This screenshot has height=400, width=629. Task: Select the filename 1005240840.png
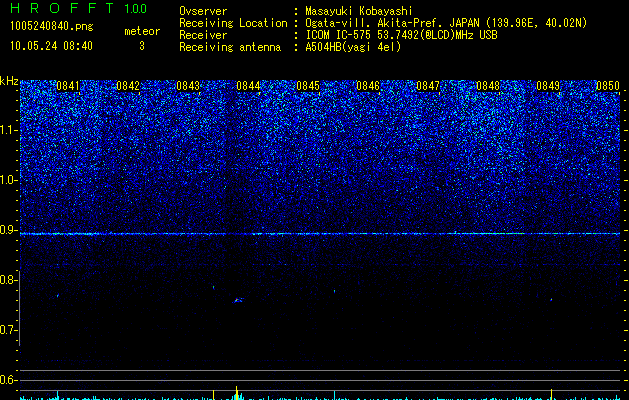(52, 26)
